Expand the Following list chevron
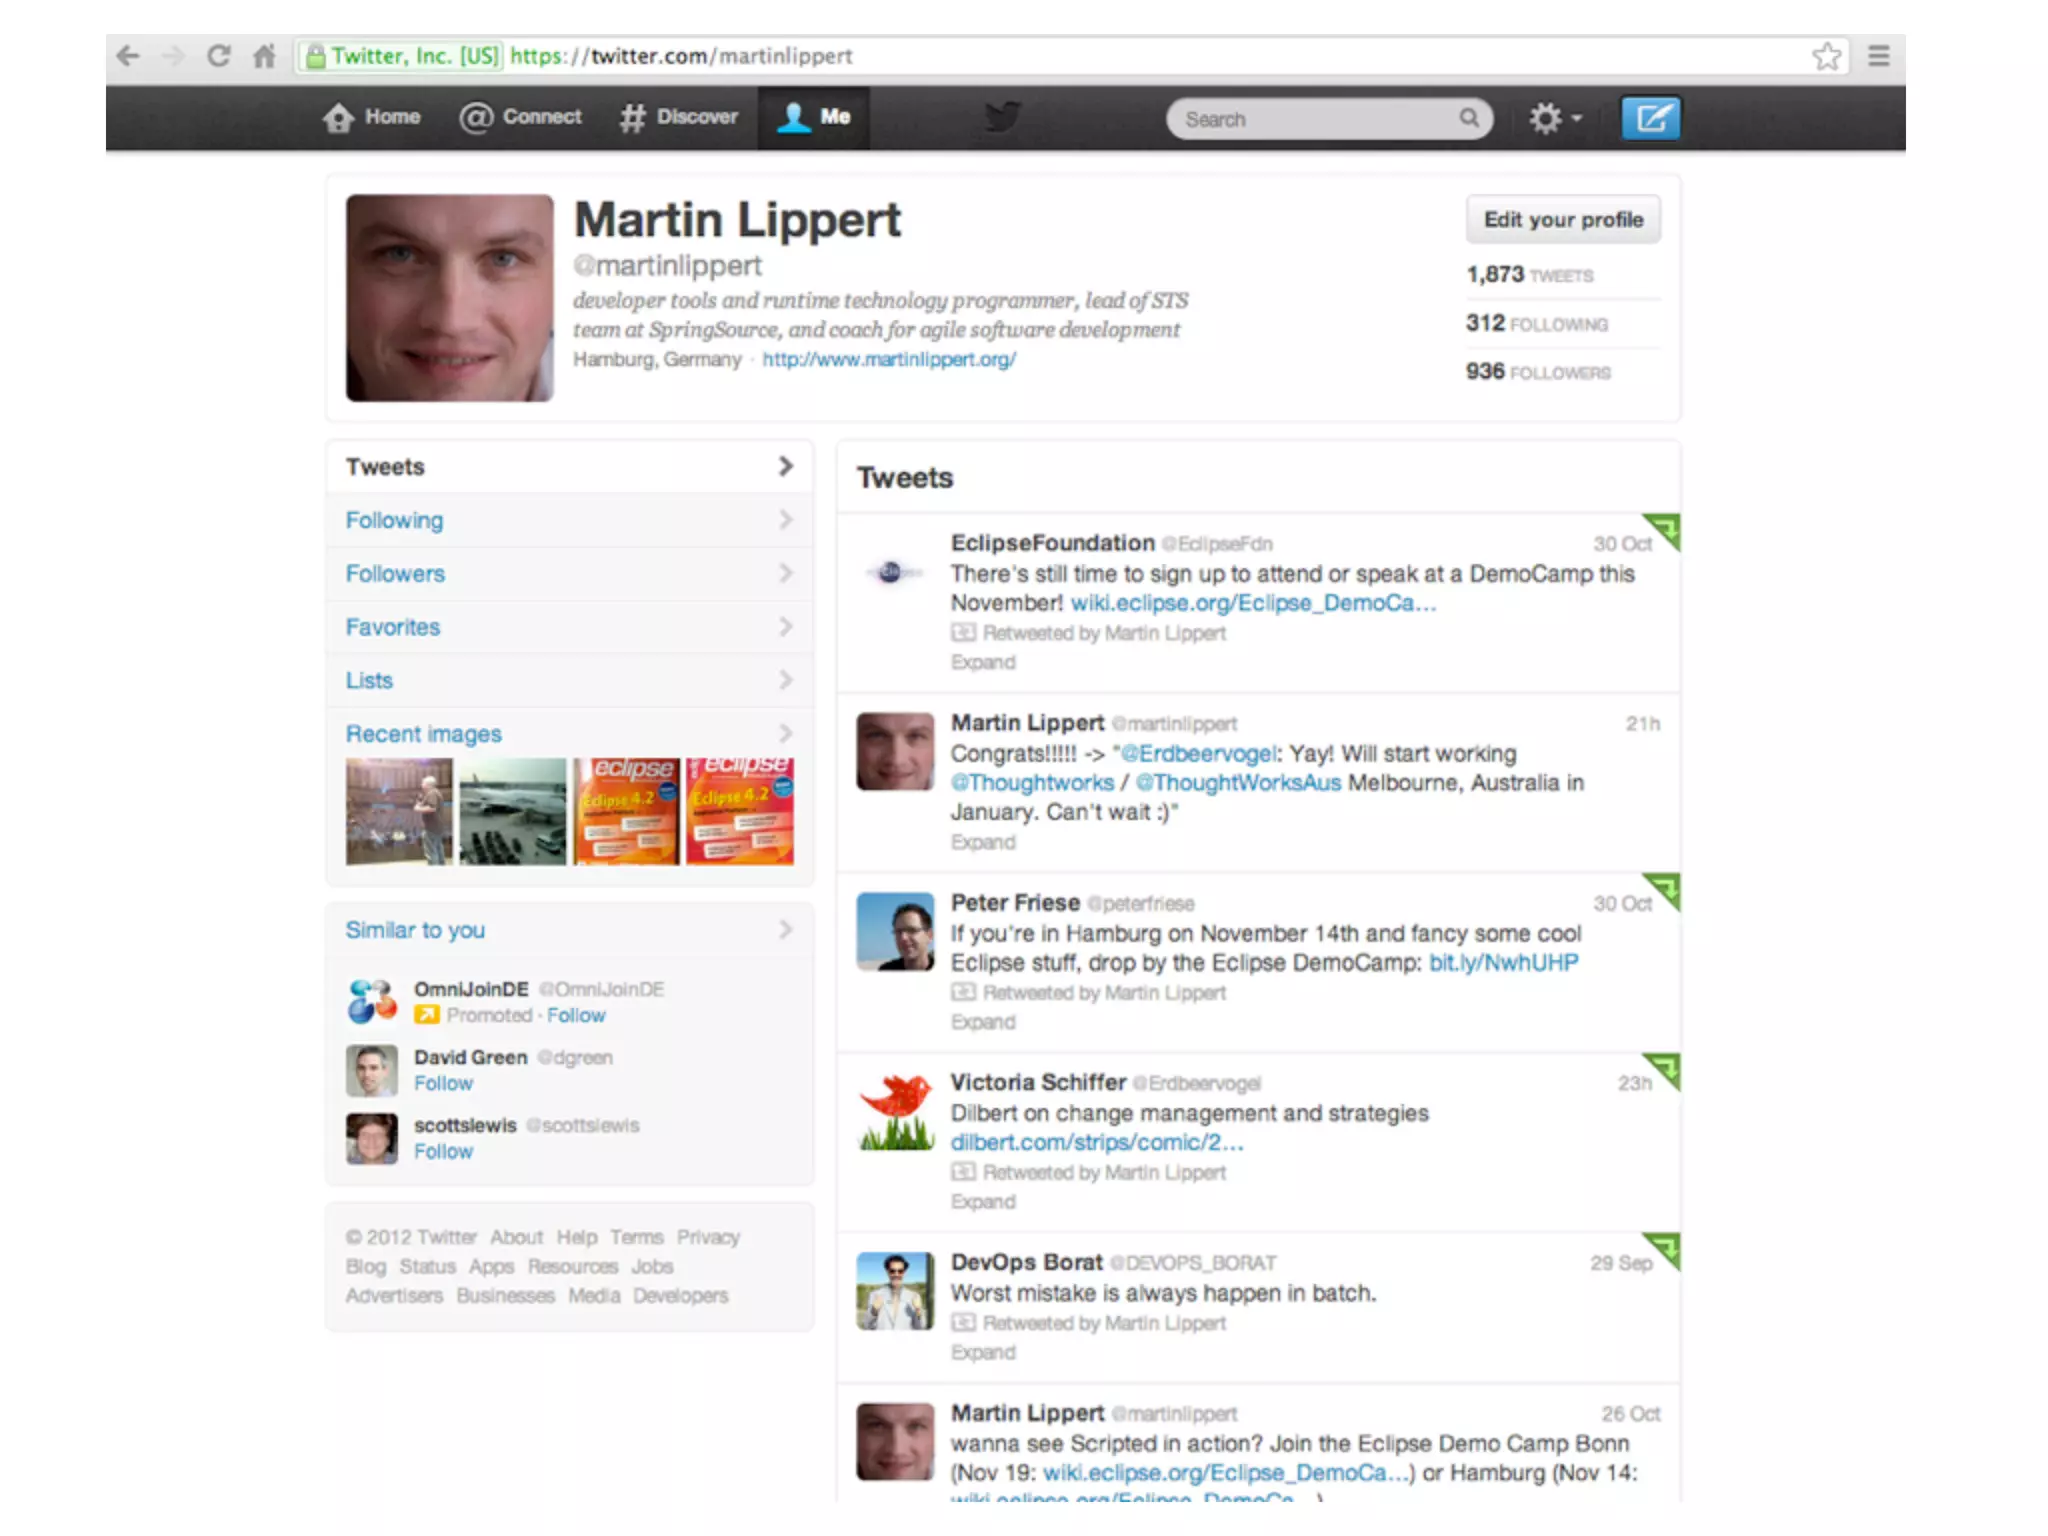Image resolution: width=2048 pixels, height=1536 pixels. click(785, 520)
